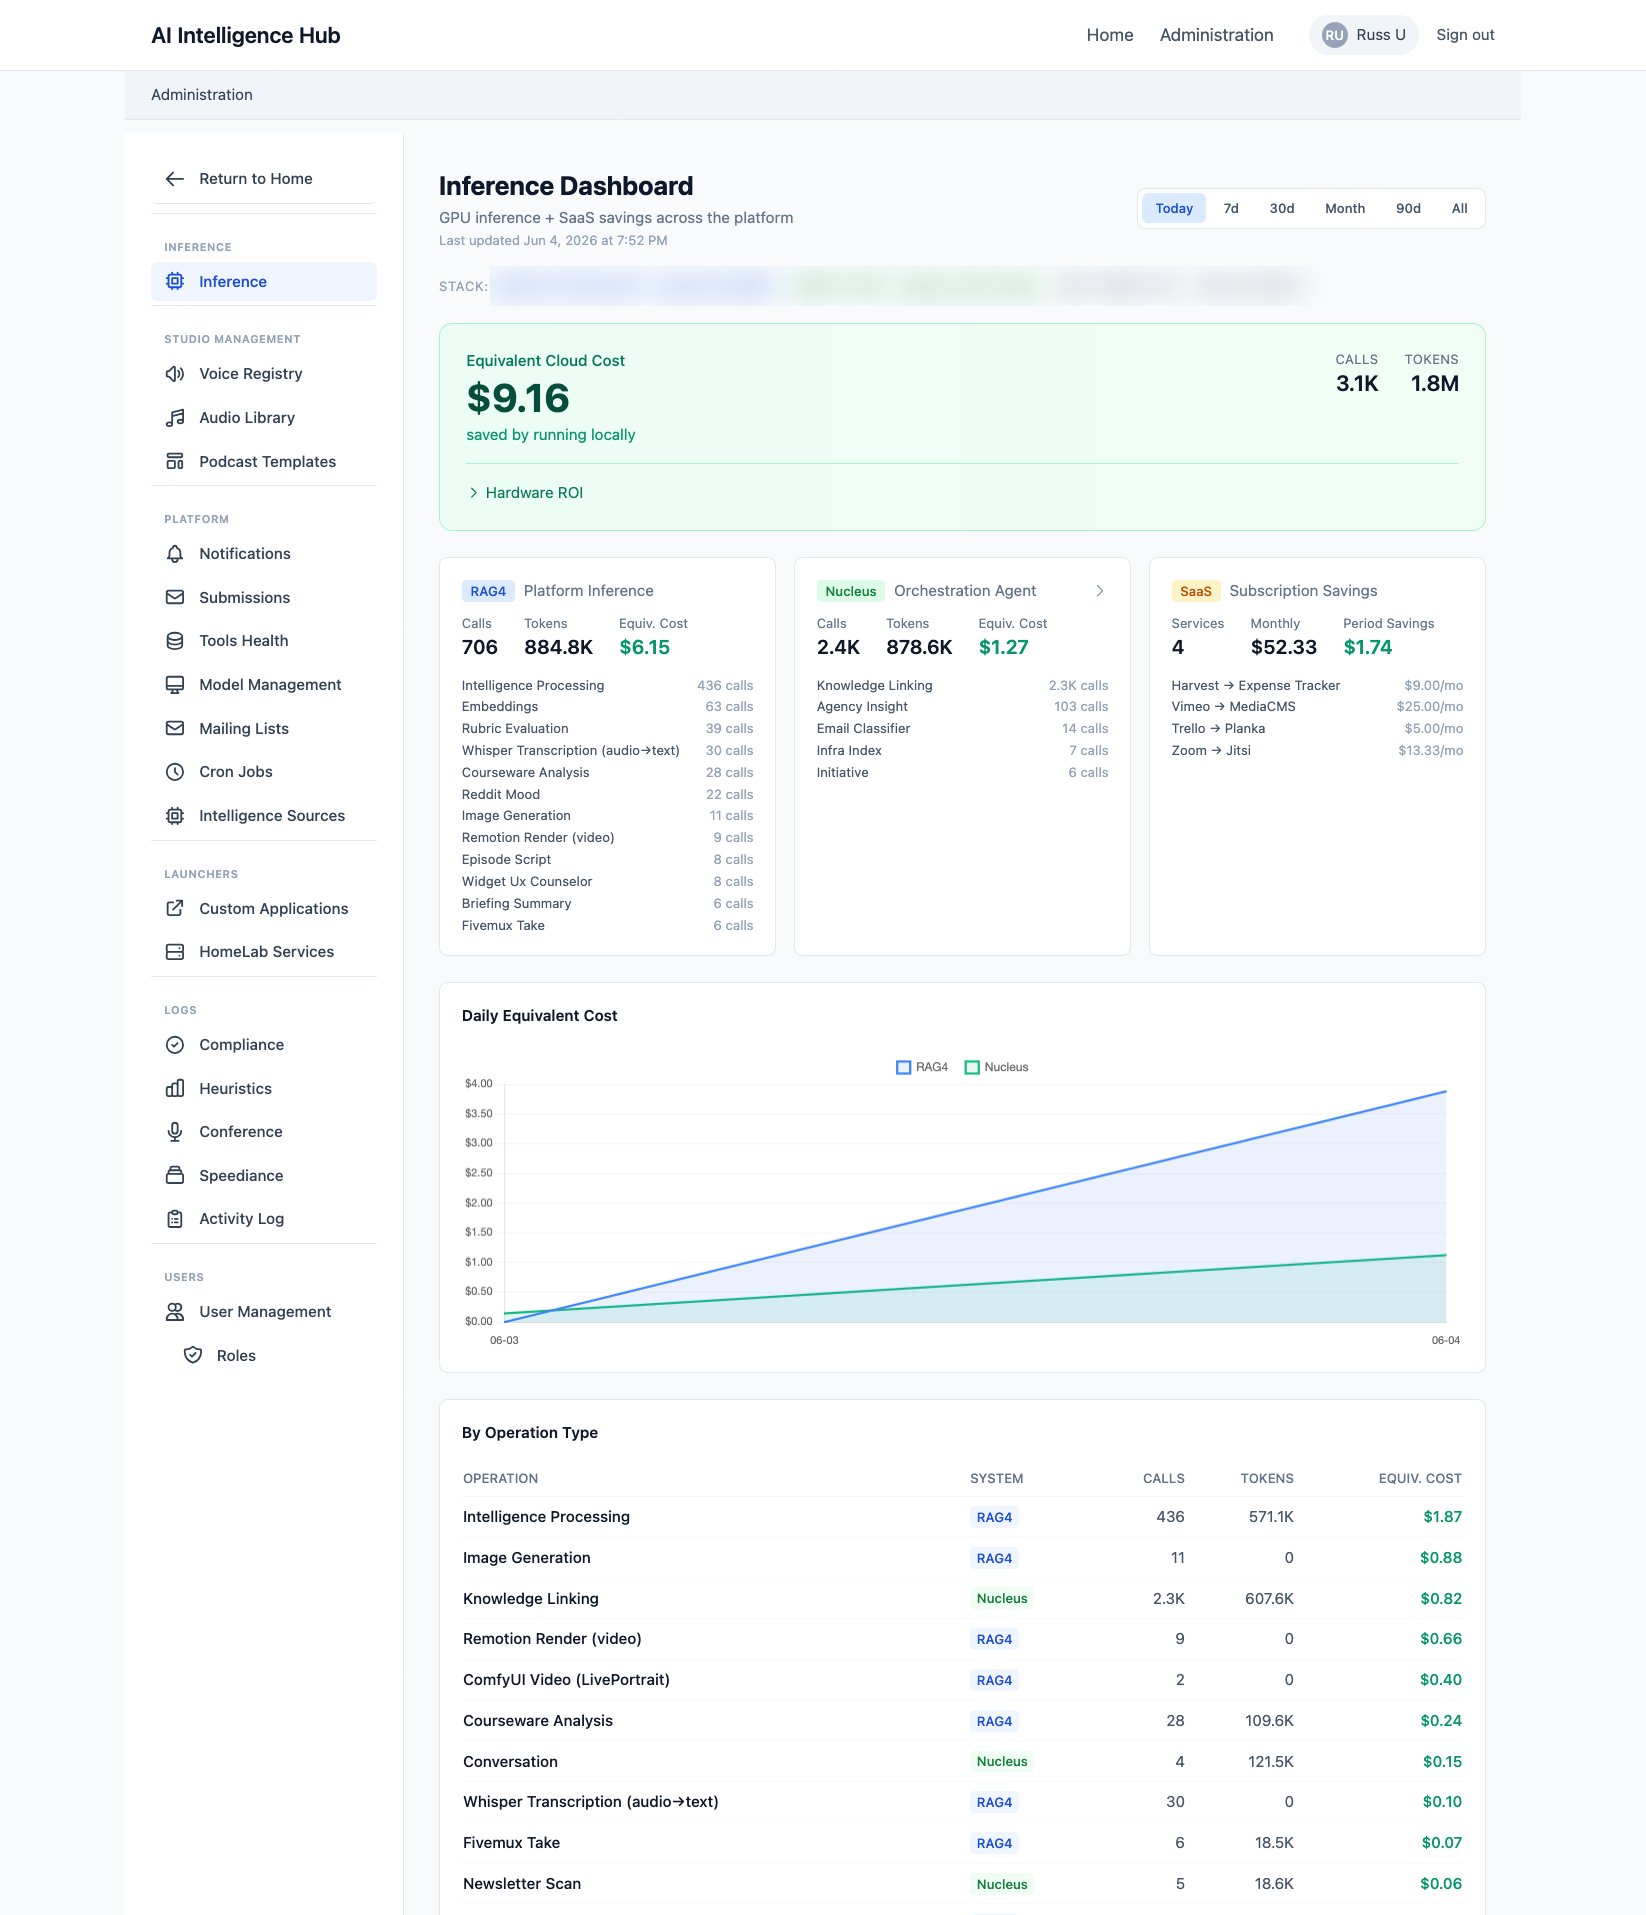Image resolution: width=1646 pixels, height=1915 pixels.
Task: Click the Knowledge Linking table row name
Action: click(x=531, y=1599)
